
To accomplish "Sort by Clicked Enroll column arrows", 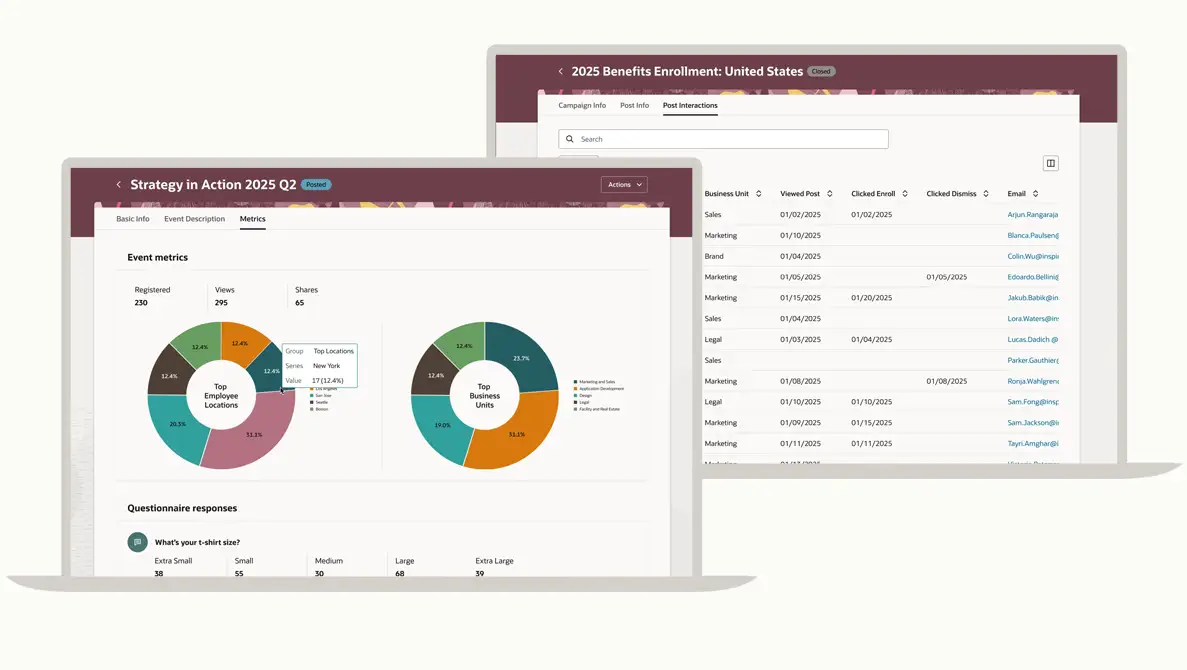I will pyautogui.click(x=904, y=194).
